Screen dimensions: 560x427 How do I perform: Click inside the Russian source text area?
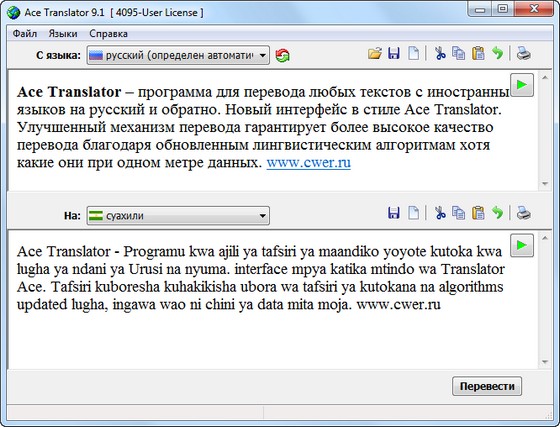coord(273,130)
